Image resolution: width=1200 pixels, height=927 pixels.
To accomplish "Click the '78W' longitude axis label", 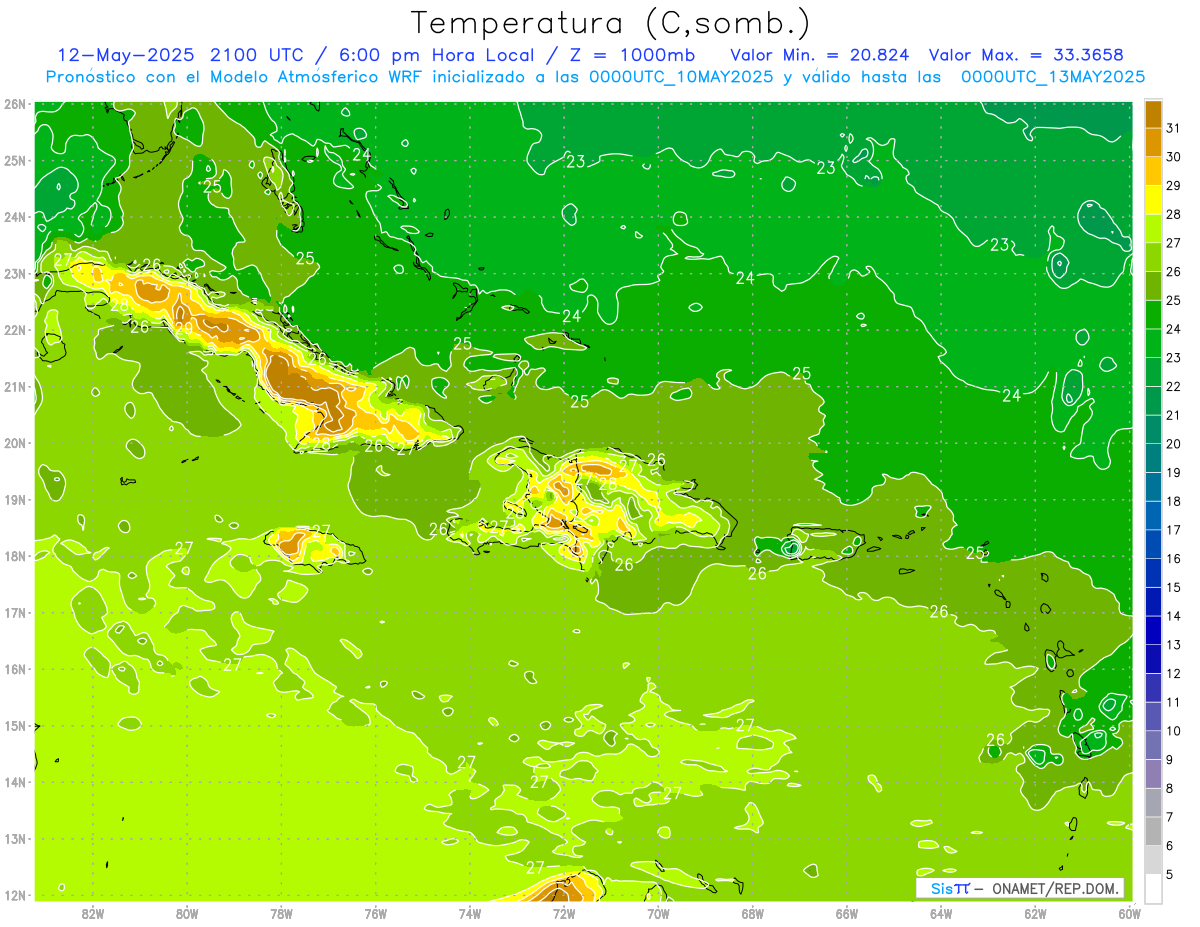I will [x=281, y=913].
